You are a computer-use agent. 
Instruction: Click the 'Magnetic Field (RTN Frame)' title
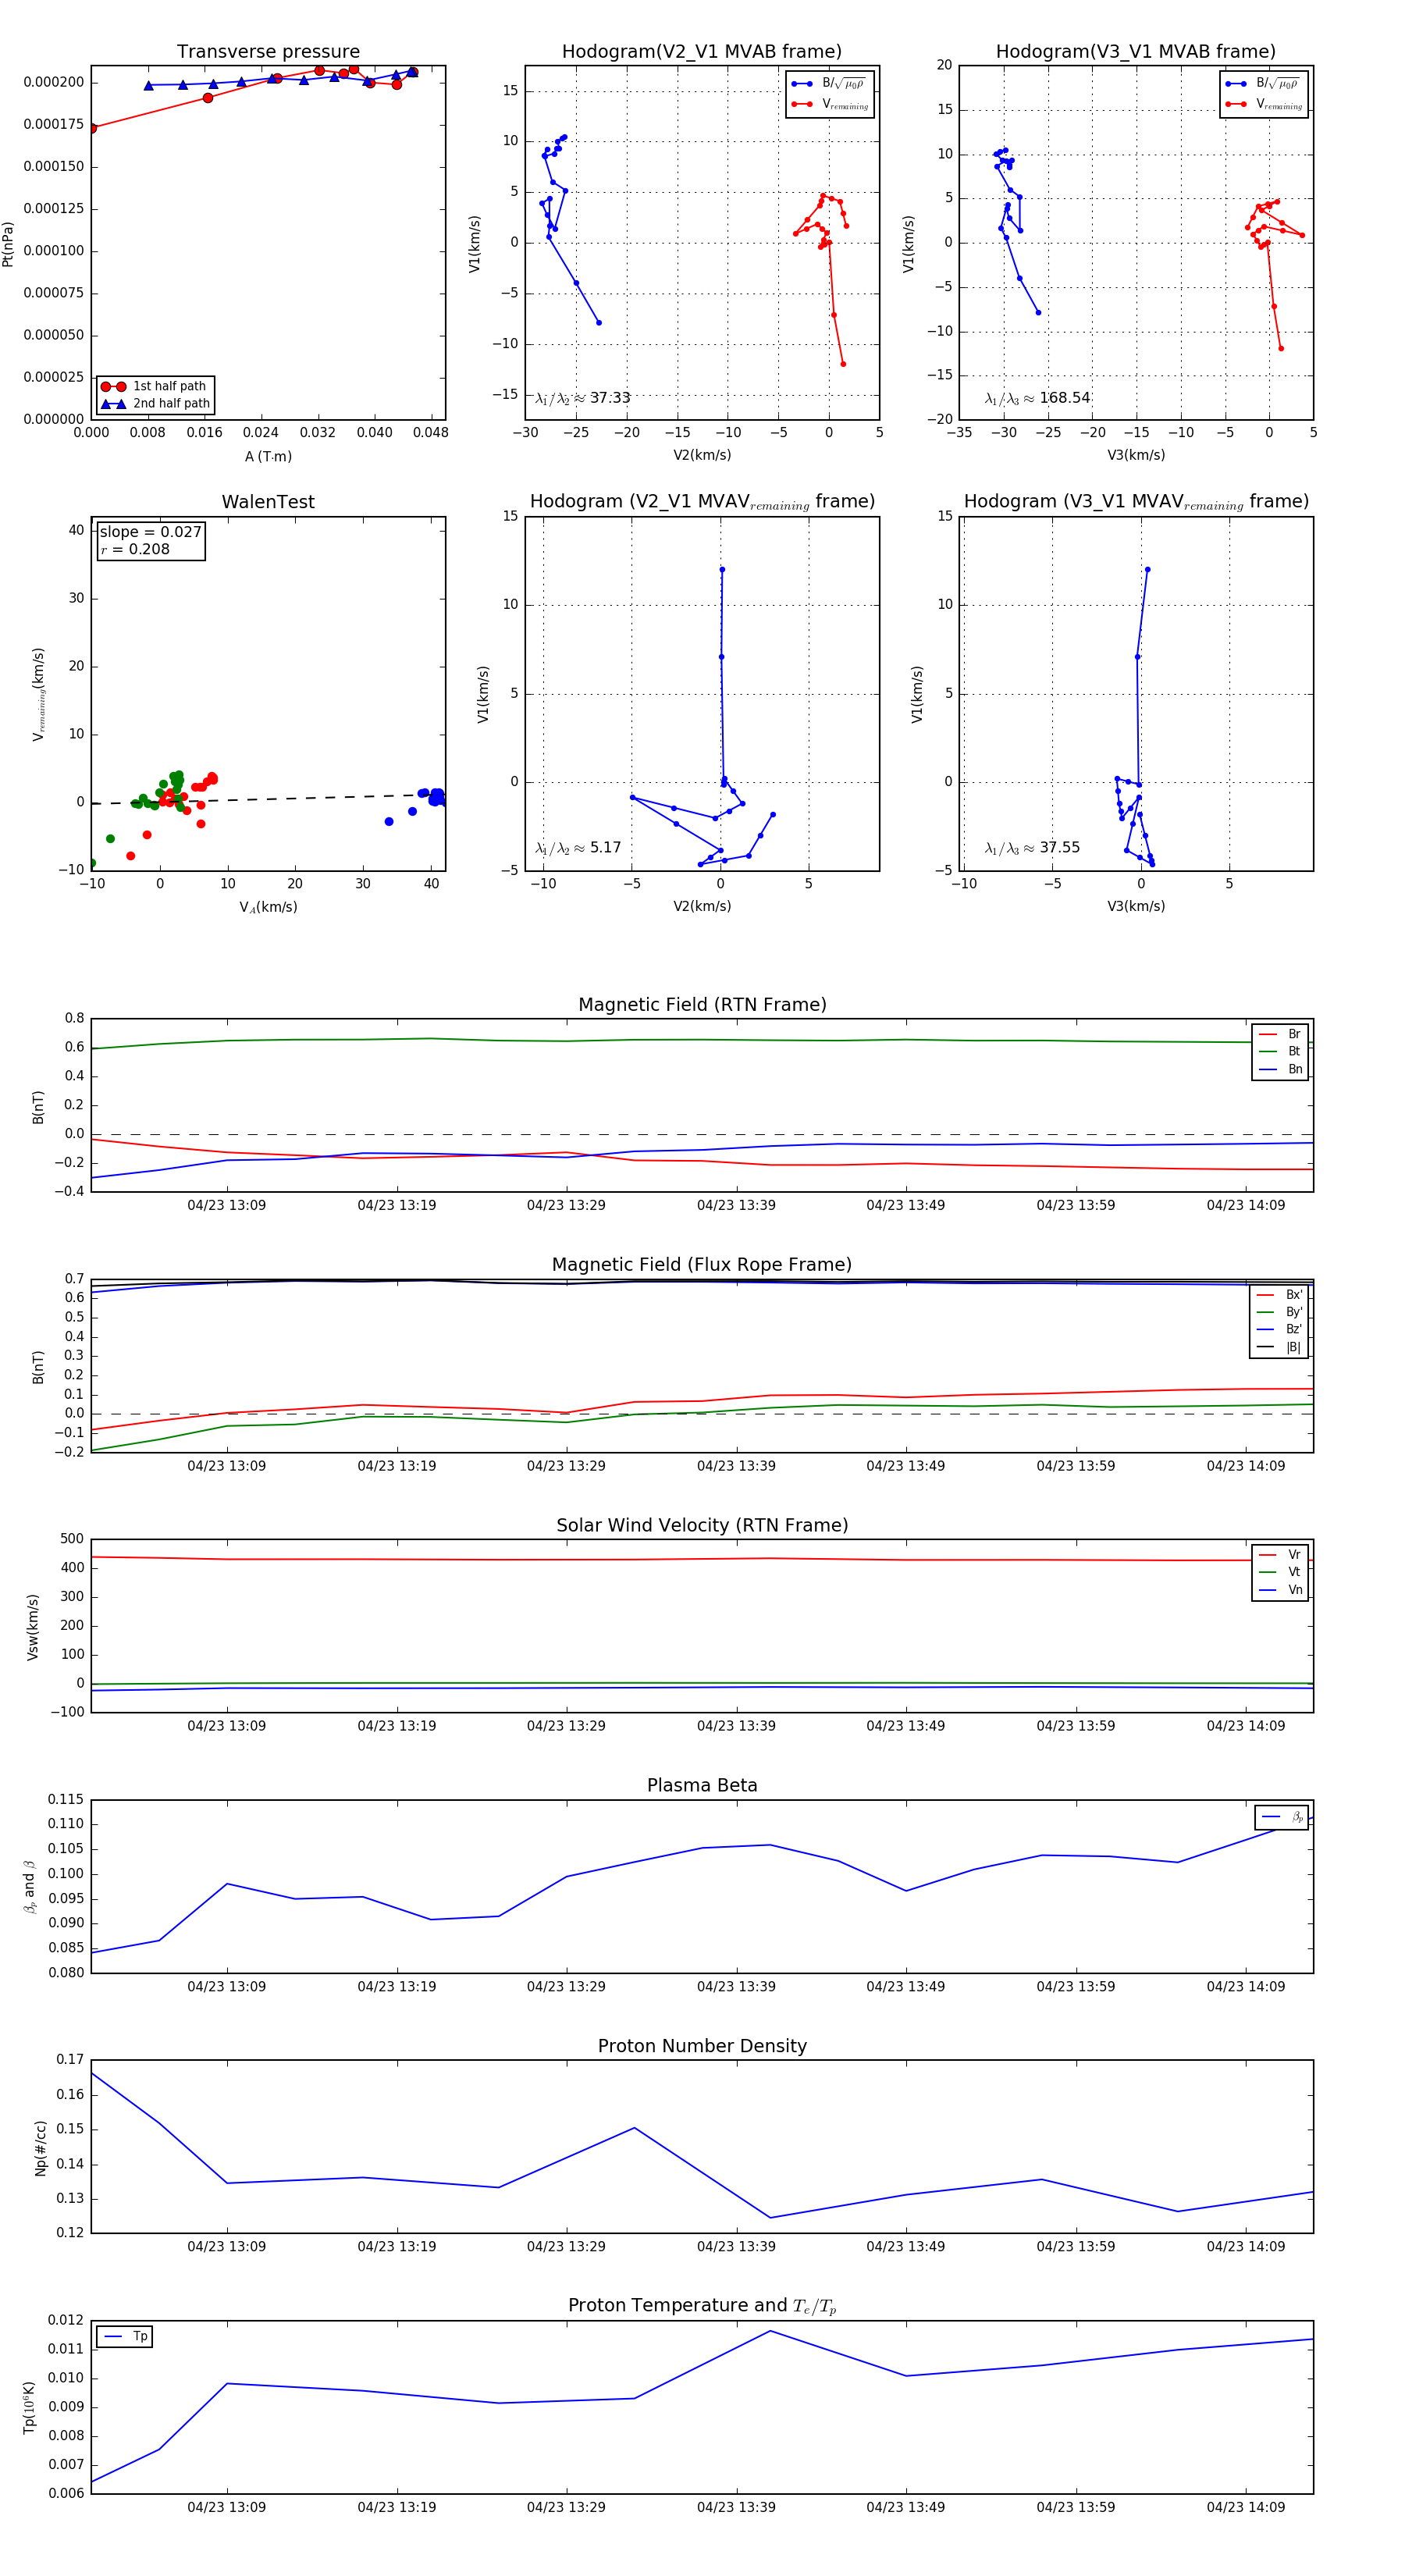tap(702, 1004)
